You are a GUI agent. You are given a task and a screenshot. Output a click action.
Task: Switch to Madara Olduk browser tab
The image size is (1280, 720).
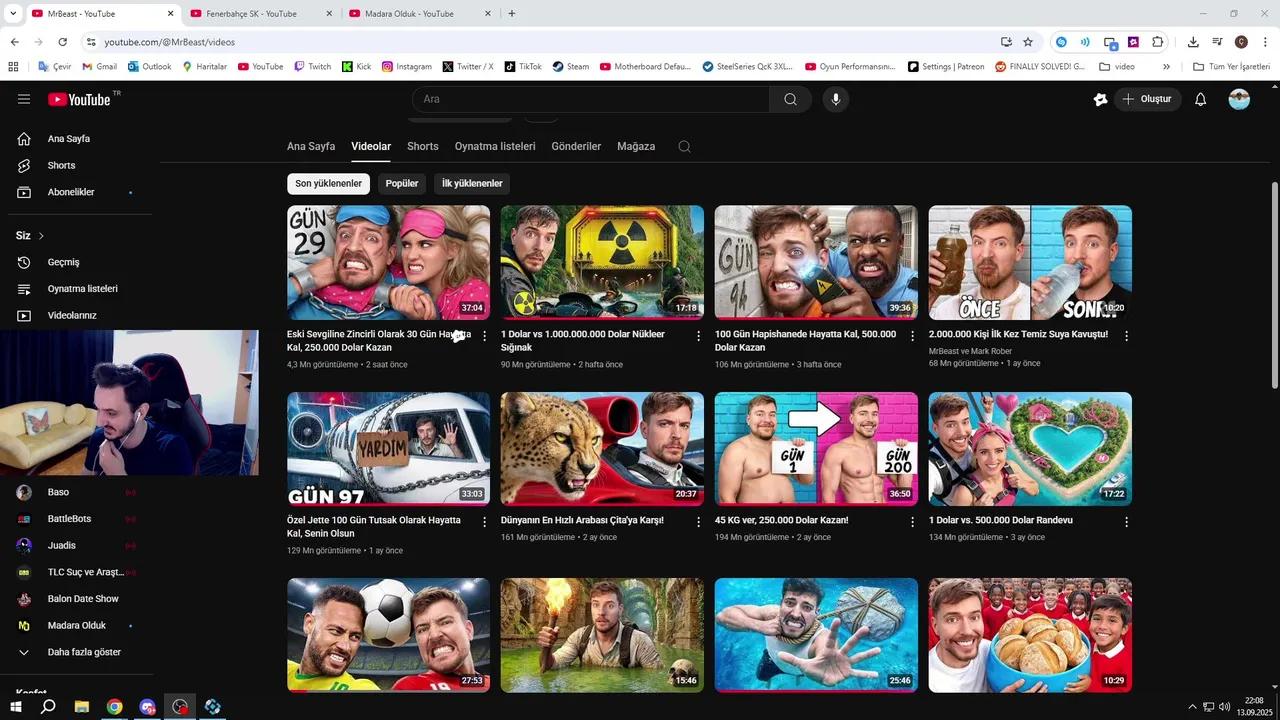point(418,14)
